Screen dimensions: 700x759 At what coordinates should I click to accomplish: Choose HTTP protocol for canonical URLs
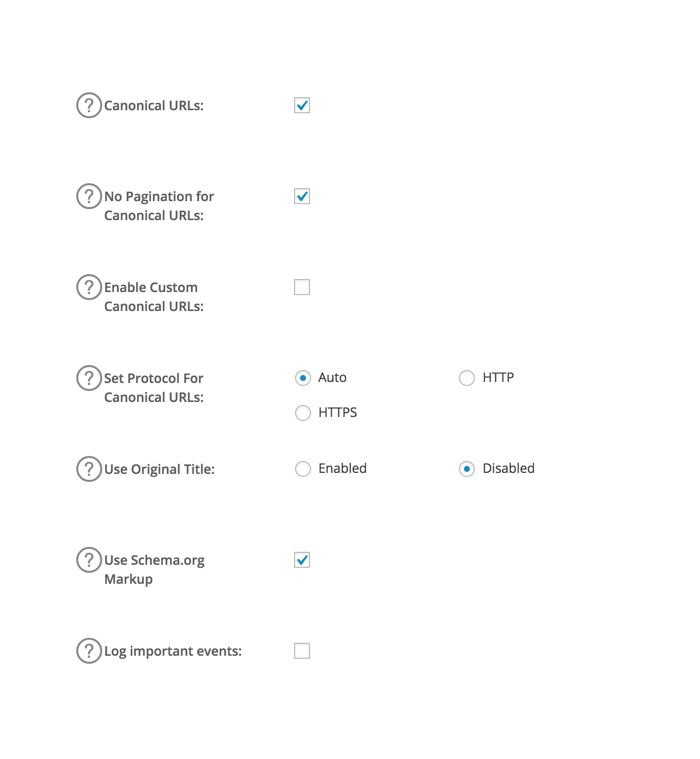pyautogui.click(x=467, y=378)
